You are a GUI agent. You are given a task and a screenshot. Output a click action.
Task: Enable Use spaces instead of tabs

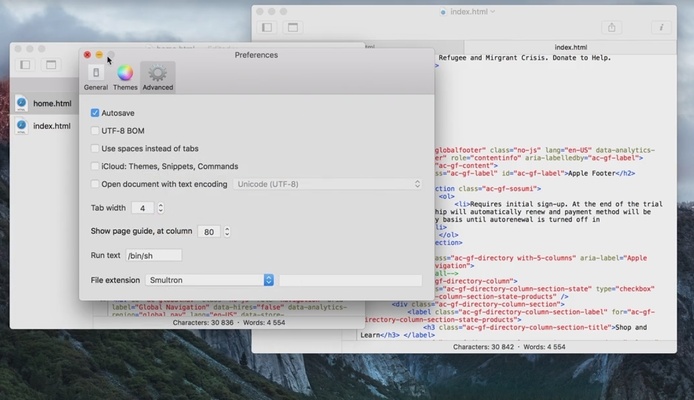pyautogui.click(x=95, y=148)
